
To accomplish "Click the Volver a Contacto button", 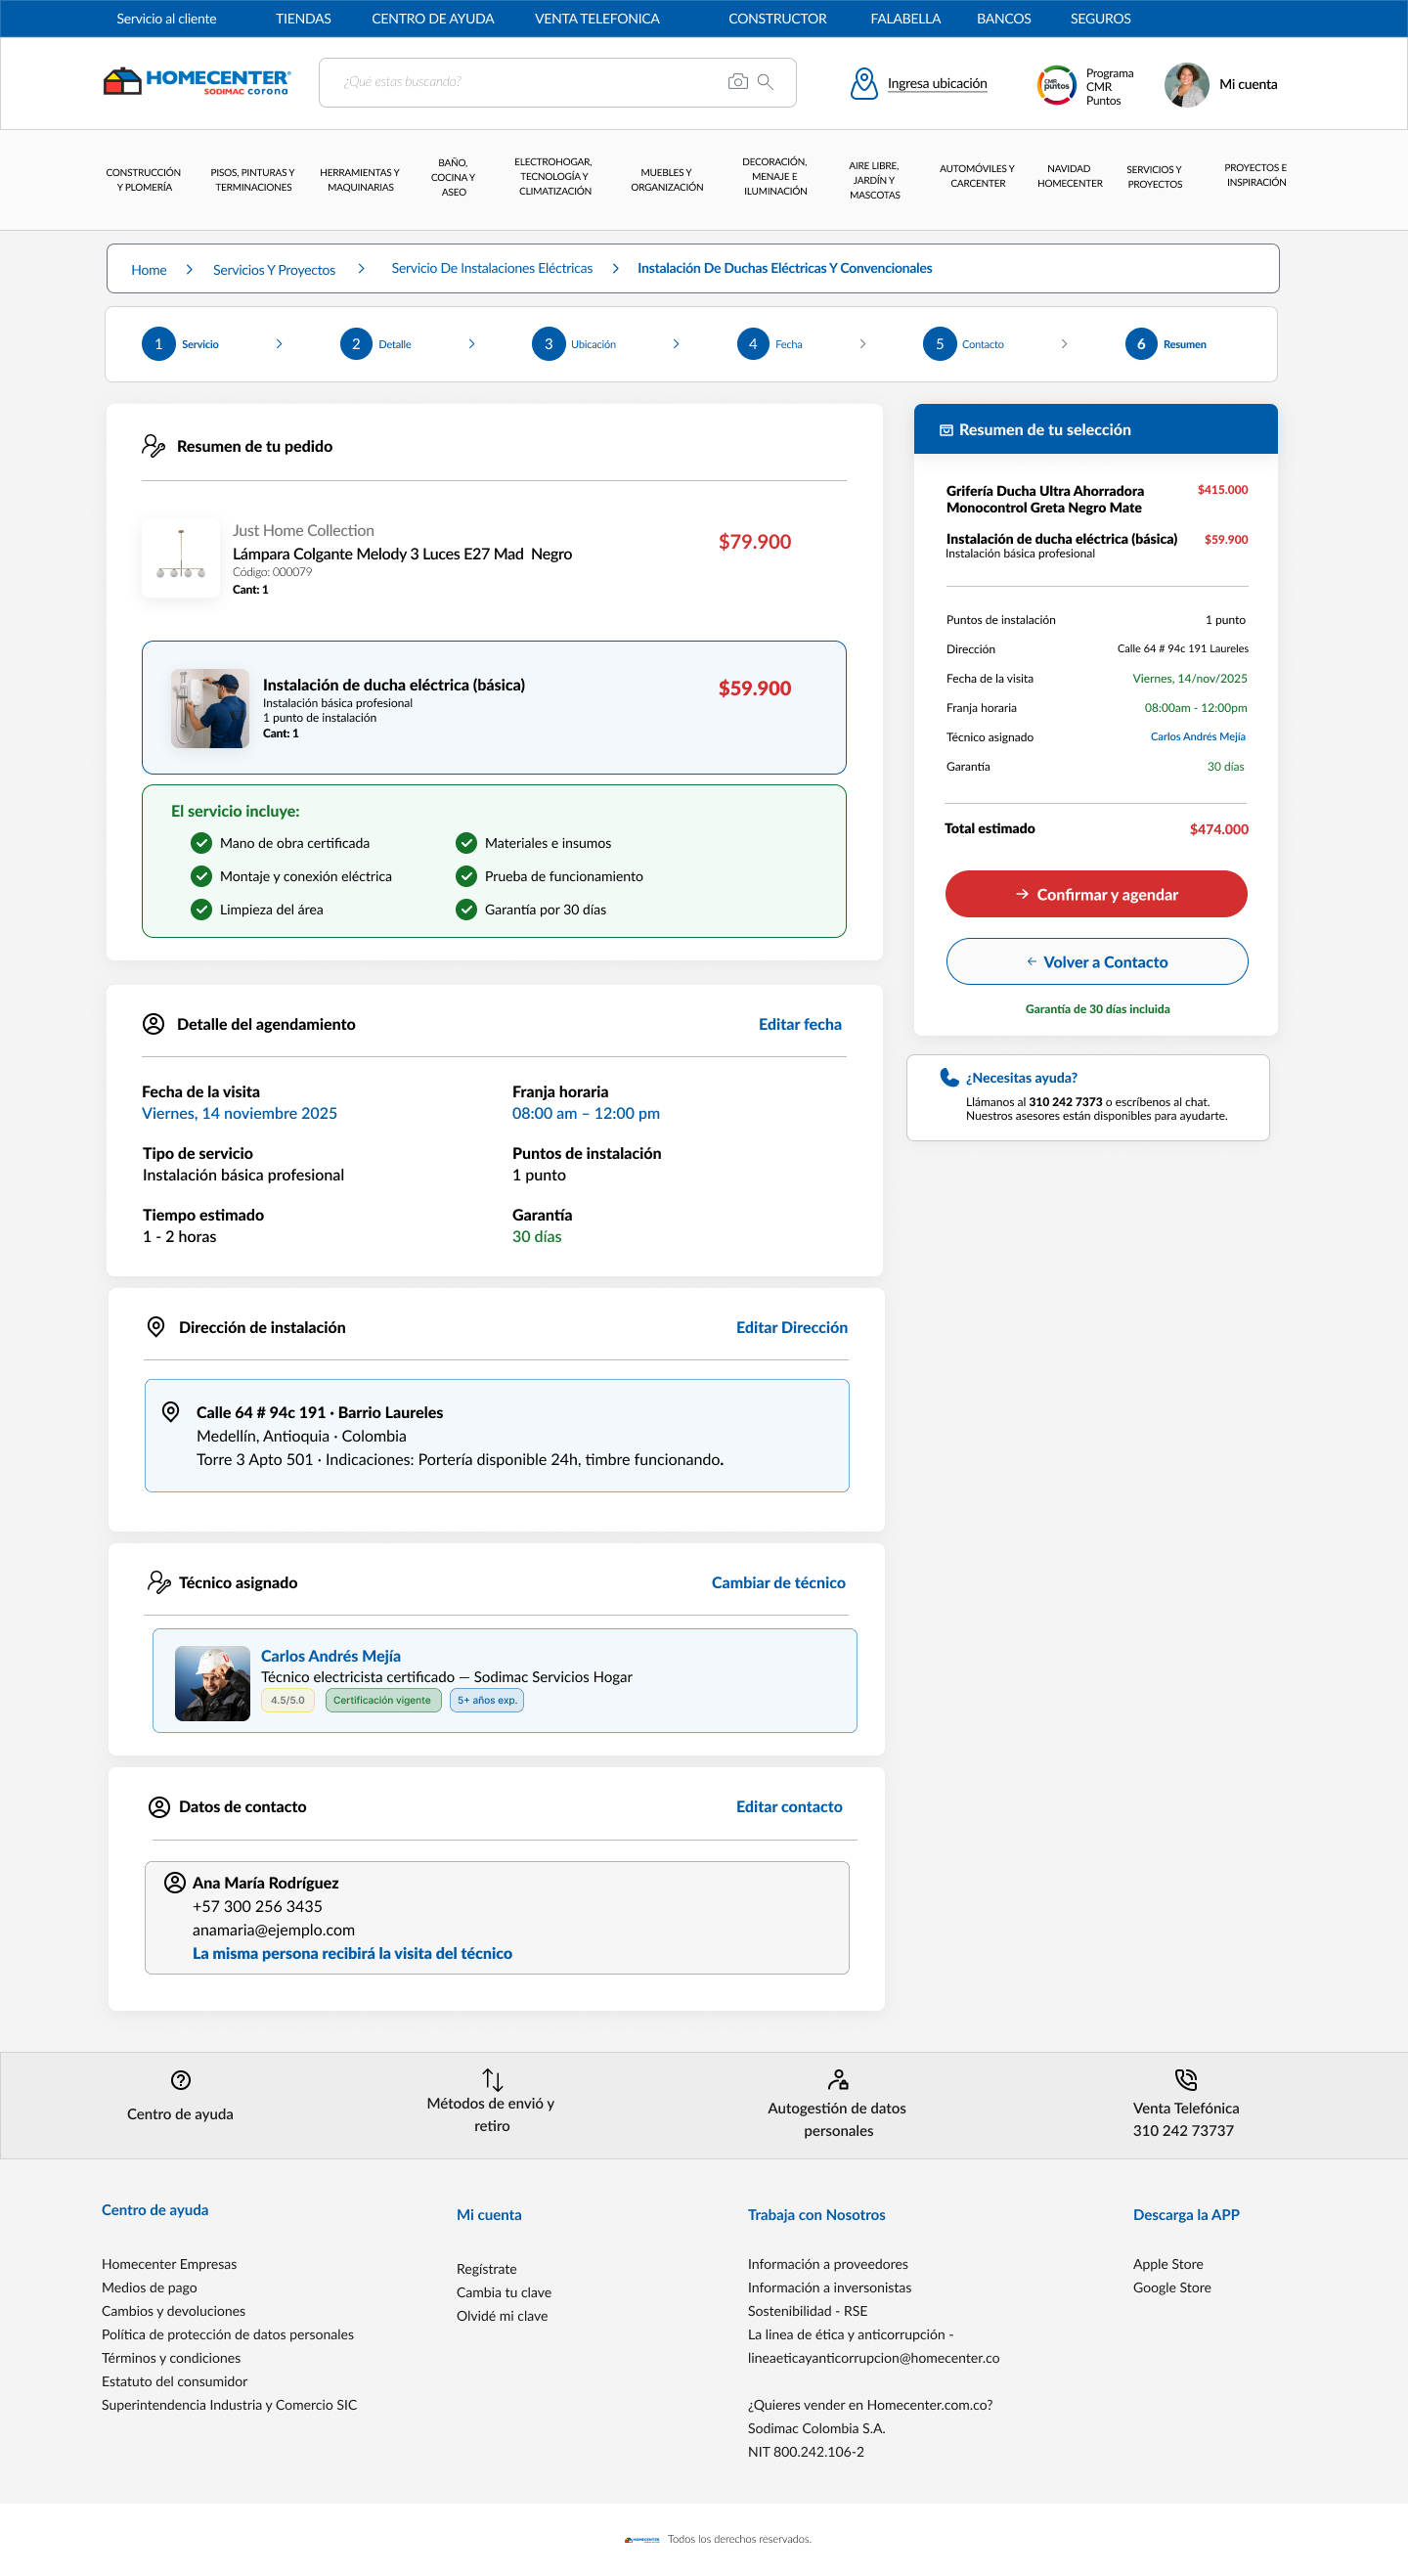I will [x=1097, y=962].
